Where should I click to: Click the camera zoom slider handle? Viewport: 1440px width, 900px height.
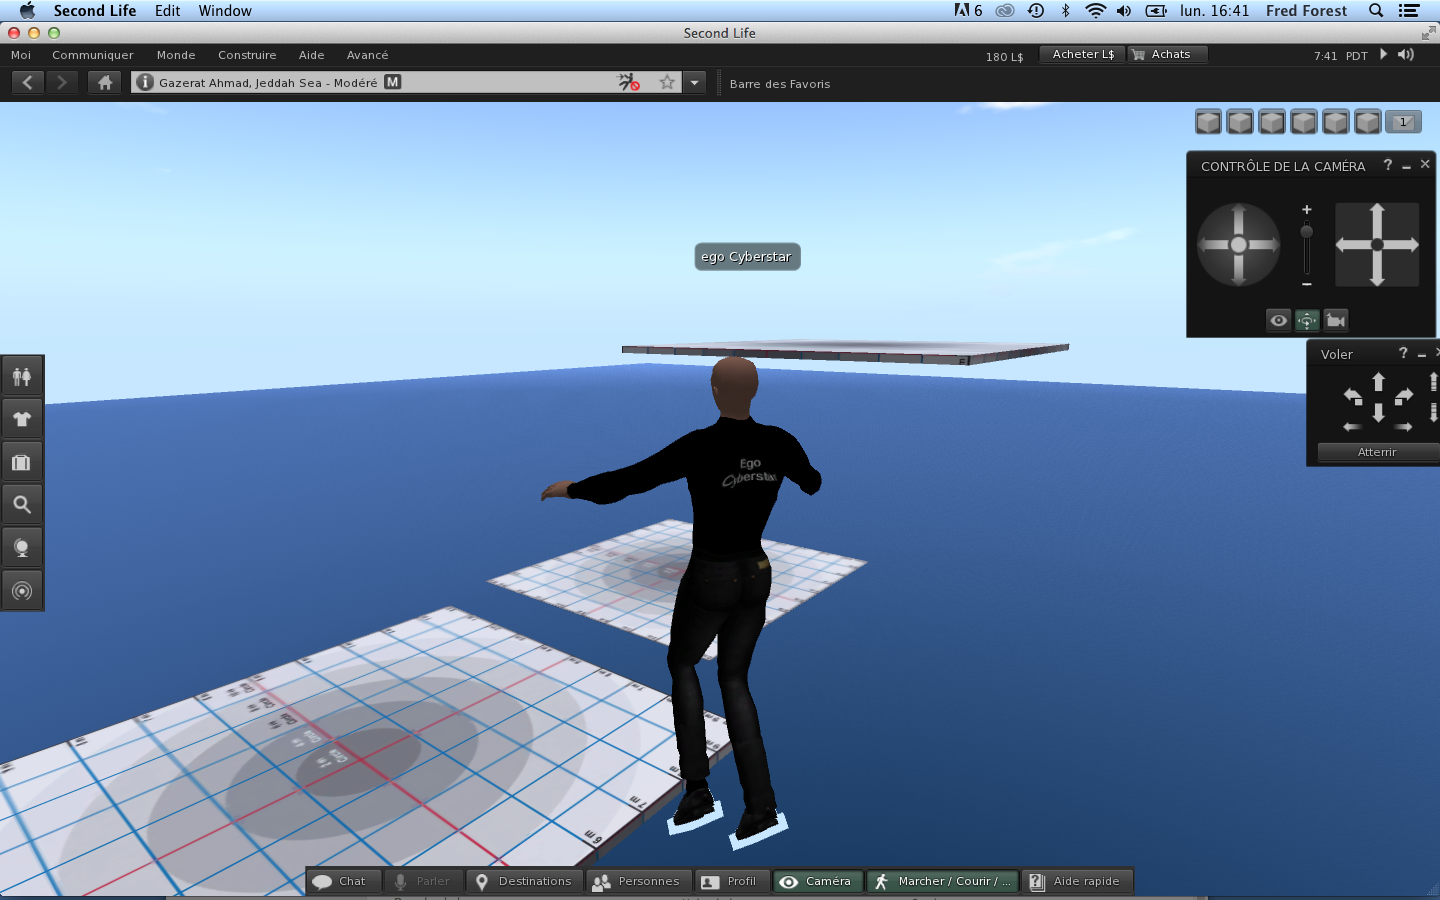point(1306,232)
